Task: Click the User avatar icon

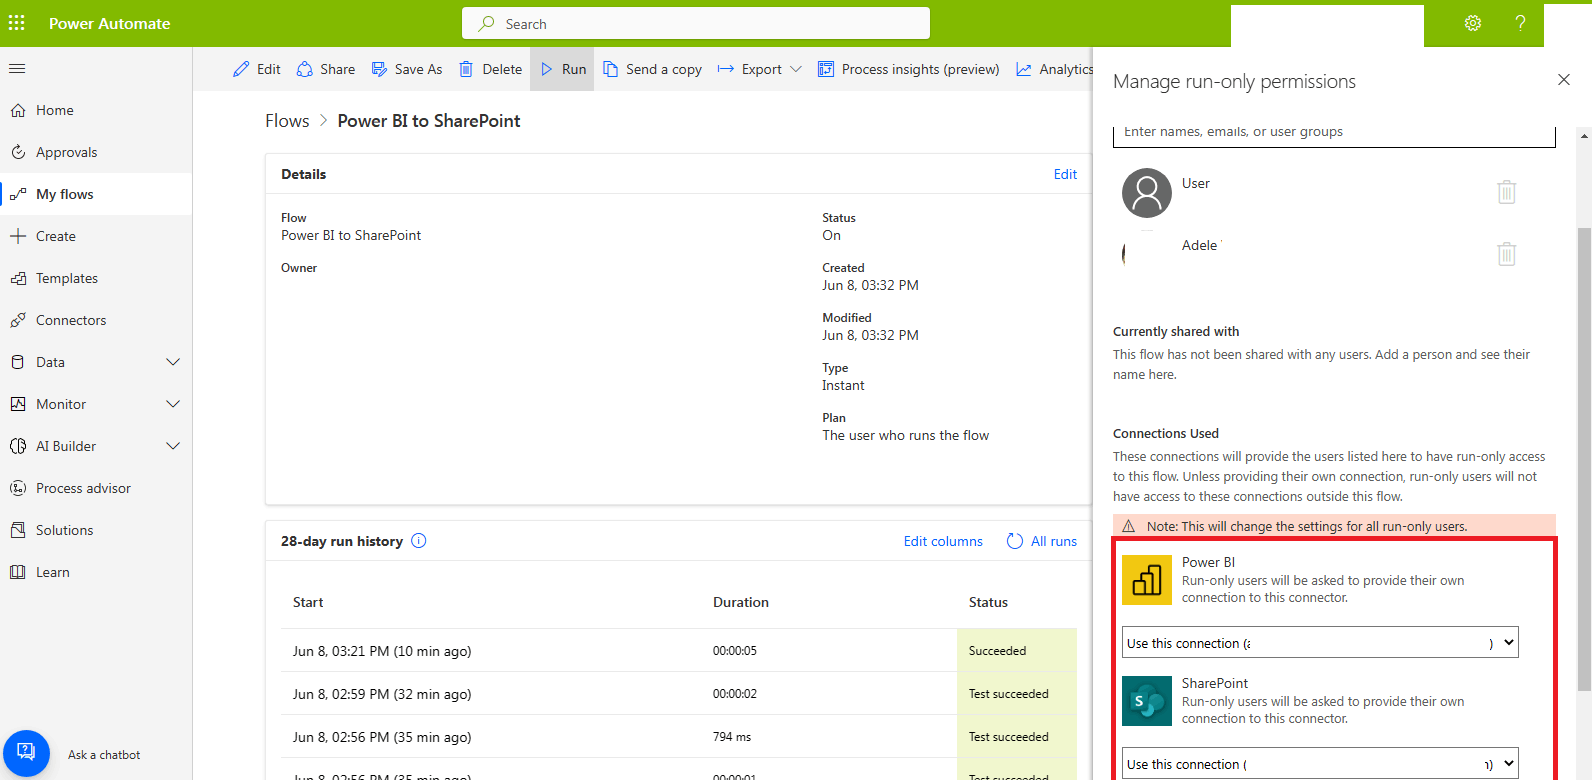Action: (x=1147, y=193)
